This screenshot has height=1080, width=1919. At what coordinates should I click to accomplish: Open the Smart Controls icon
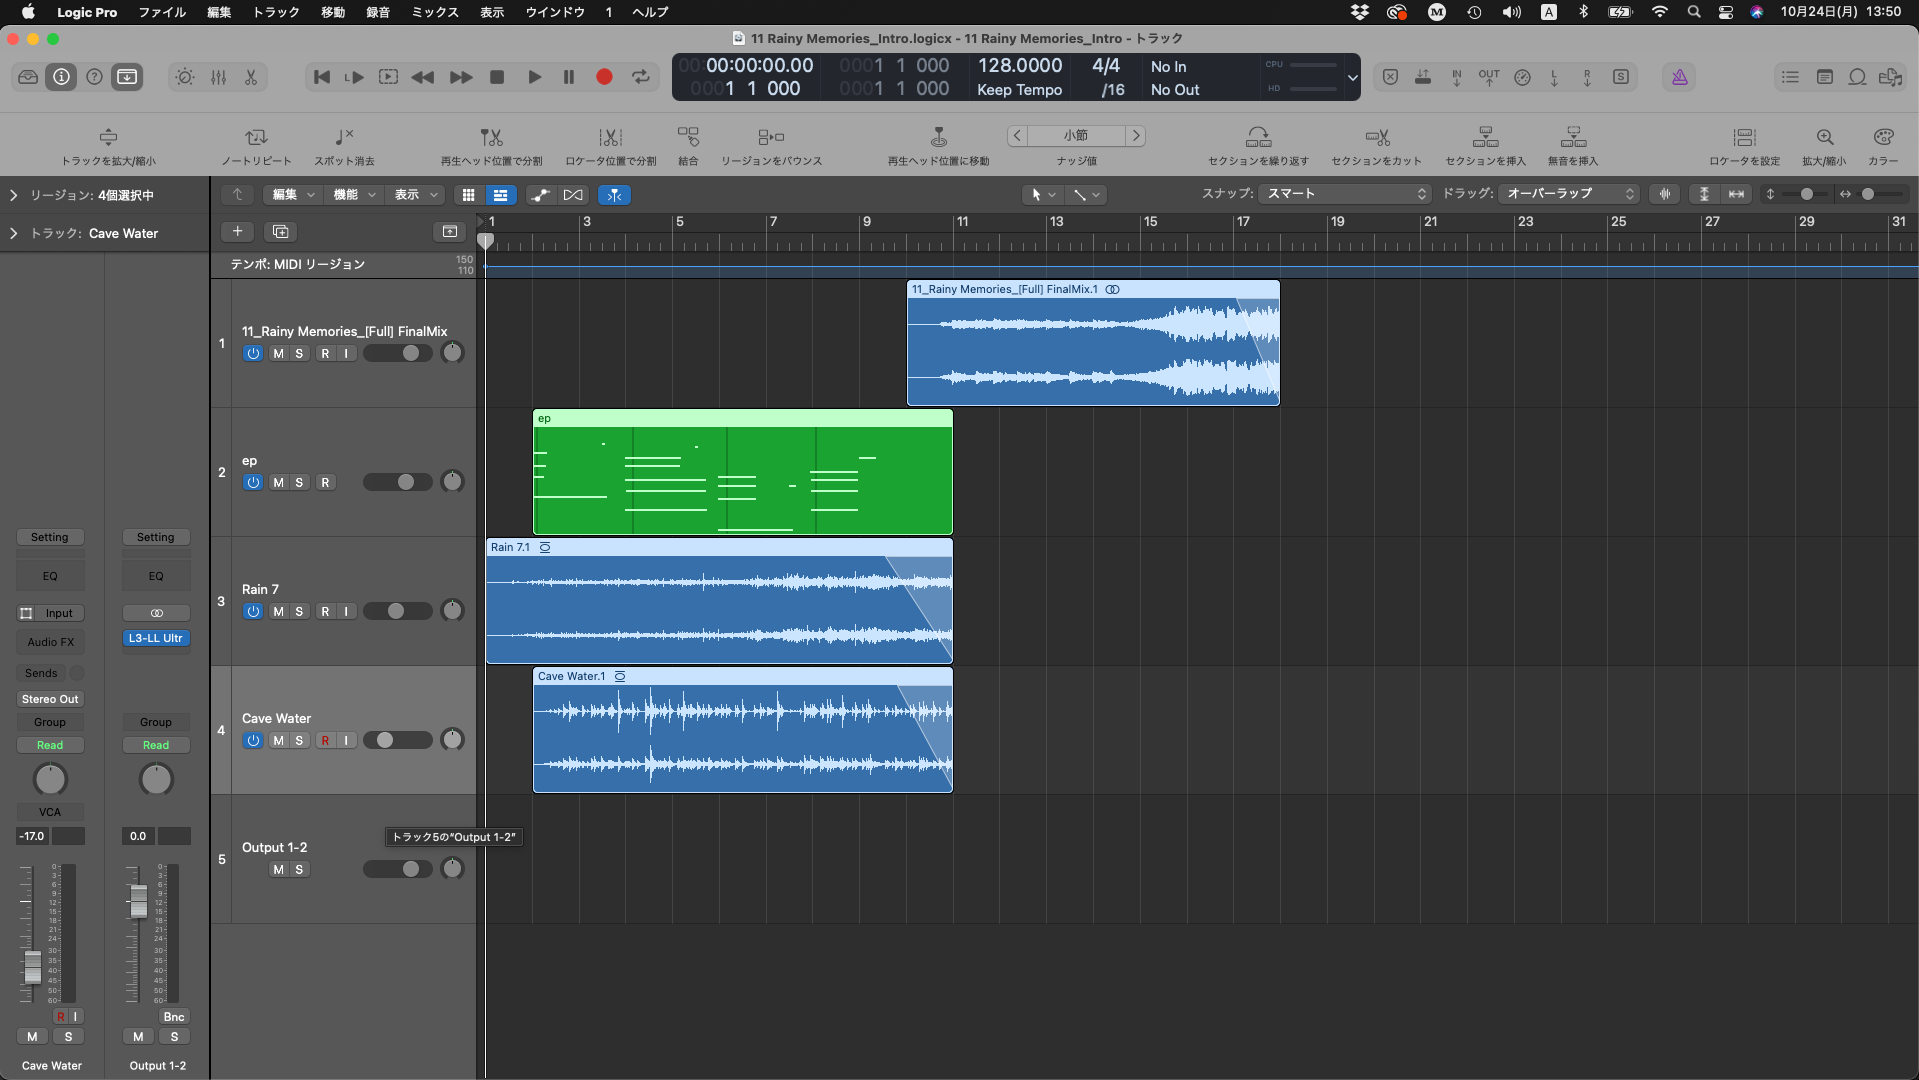tap(185, 77)
